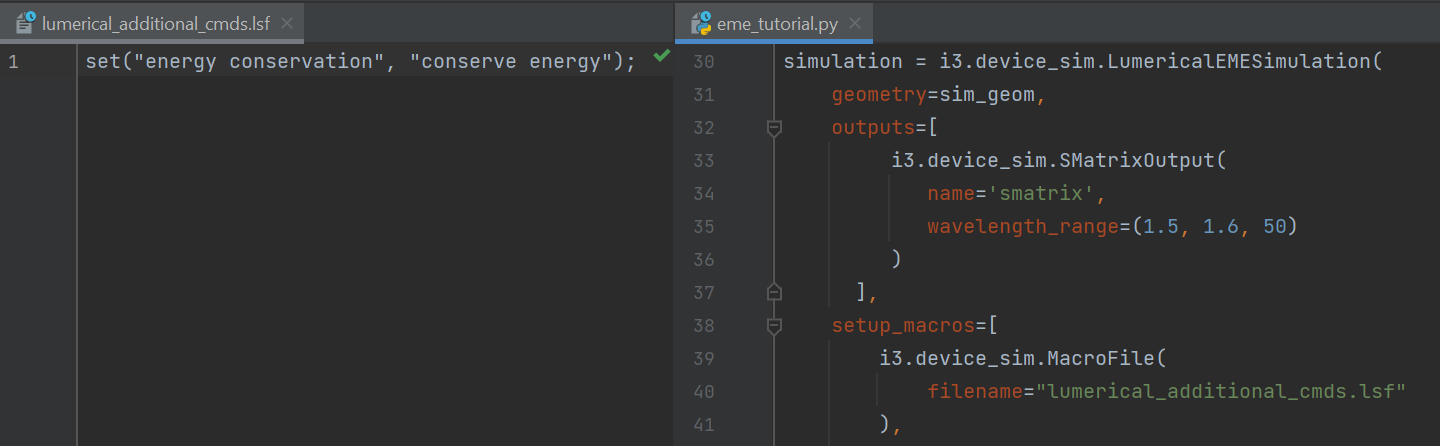Click the green inspection checkmark icon
Image resolution: width=1440 pixels, height=446 pixels.
point(660,57)
